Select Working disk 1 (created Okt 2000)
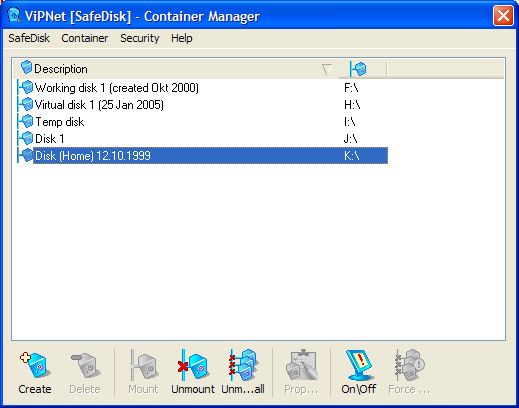The image size is (519, 408). coord(202,88)
